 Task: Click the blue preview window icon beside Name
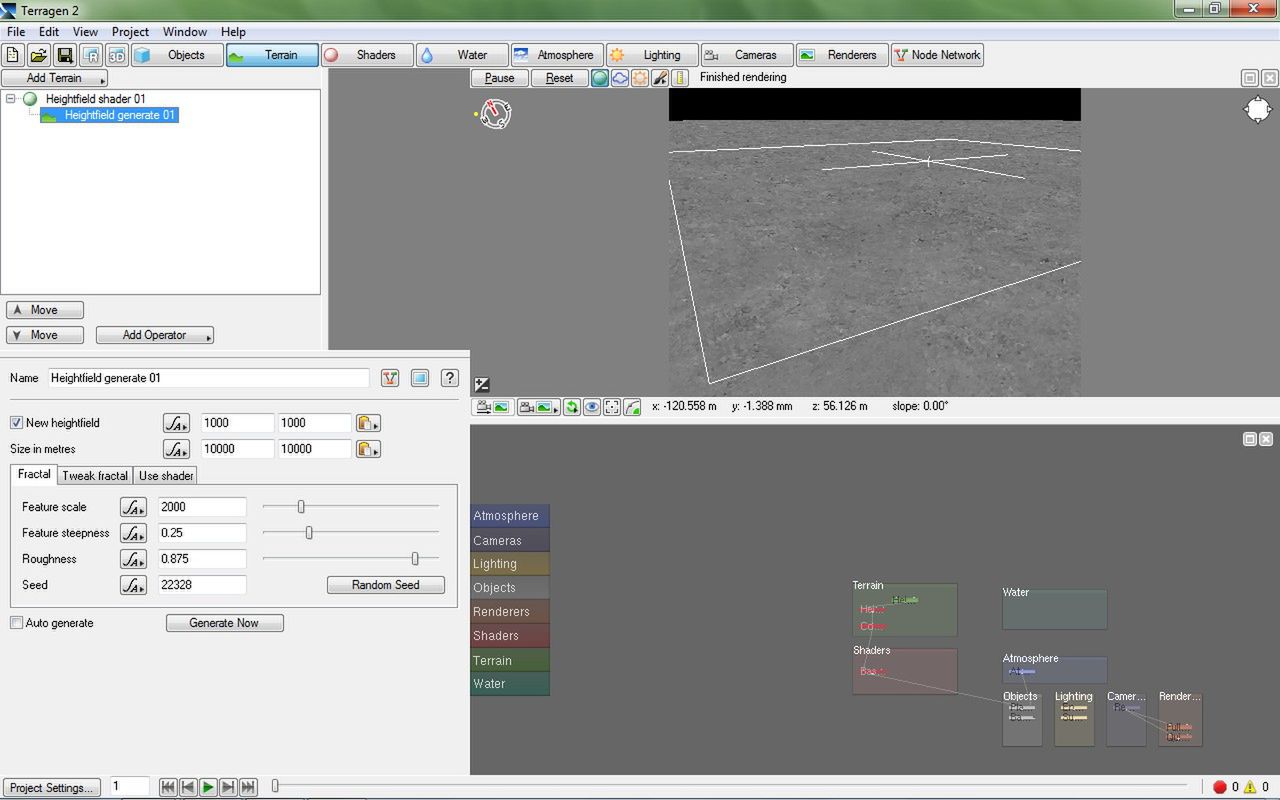[x=420, y=378]
